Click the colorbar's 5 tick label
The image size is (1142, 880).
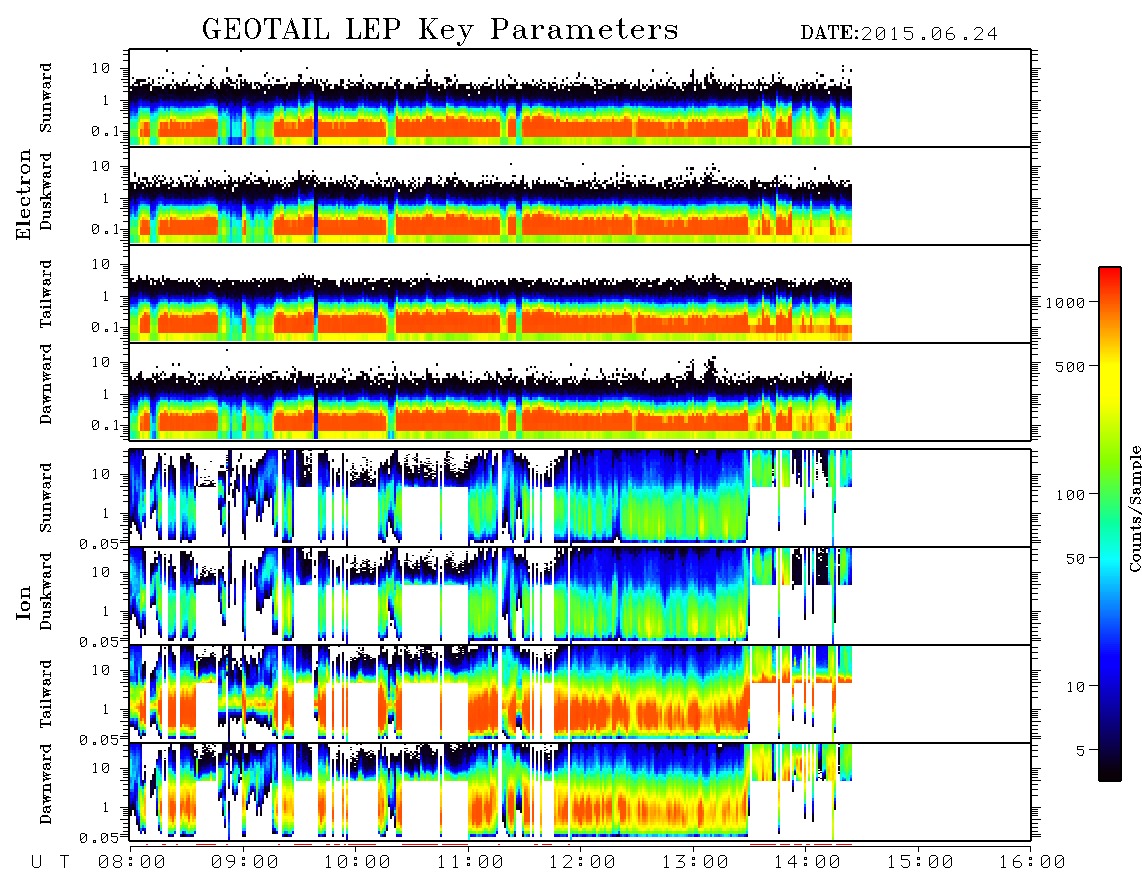coord(1080,751)
